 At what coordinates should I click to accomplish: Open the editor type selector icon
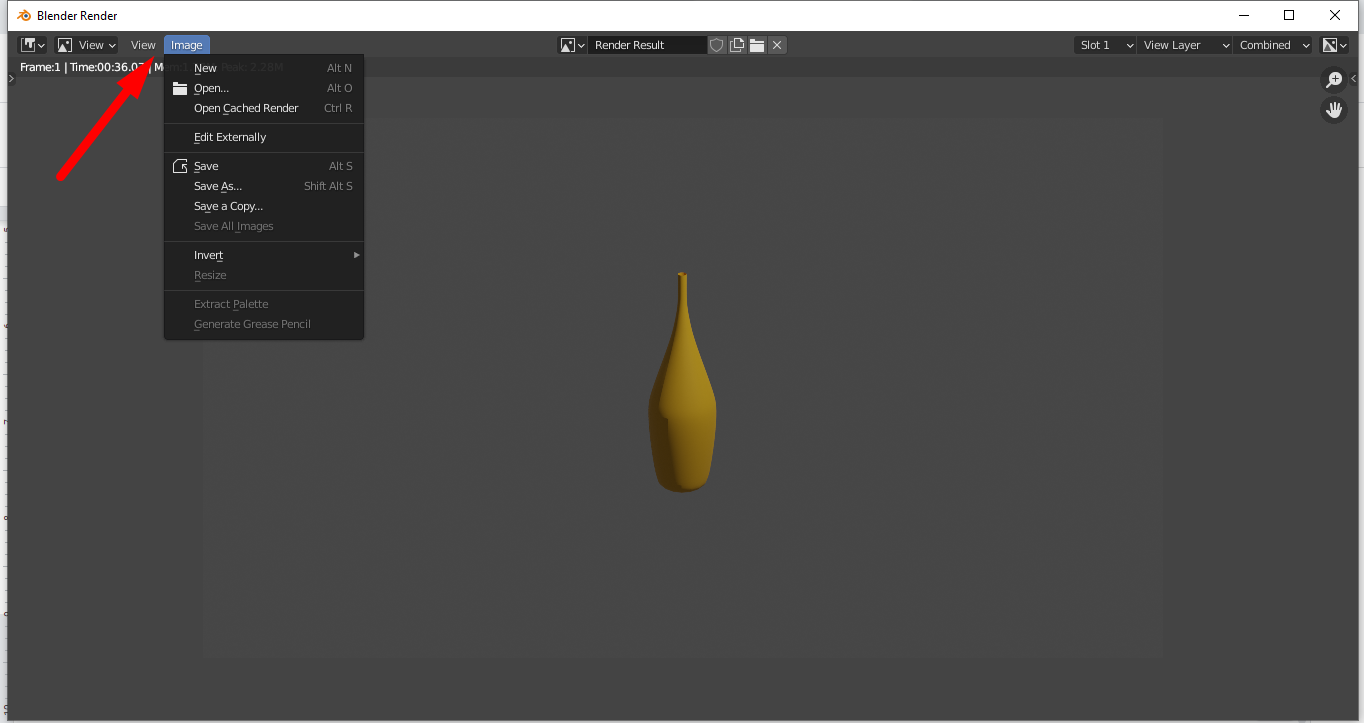tap(31, 44)
